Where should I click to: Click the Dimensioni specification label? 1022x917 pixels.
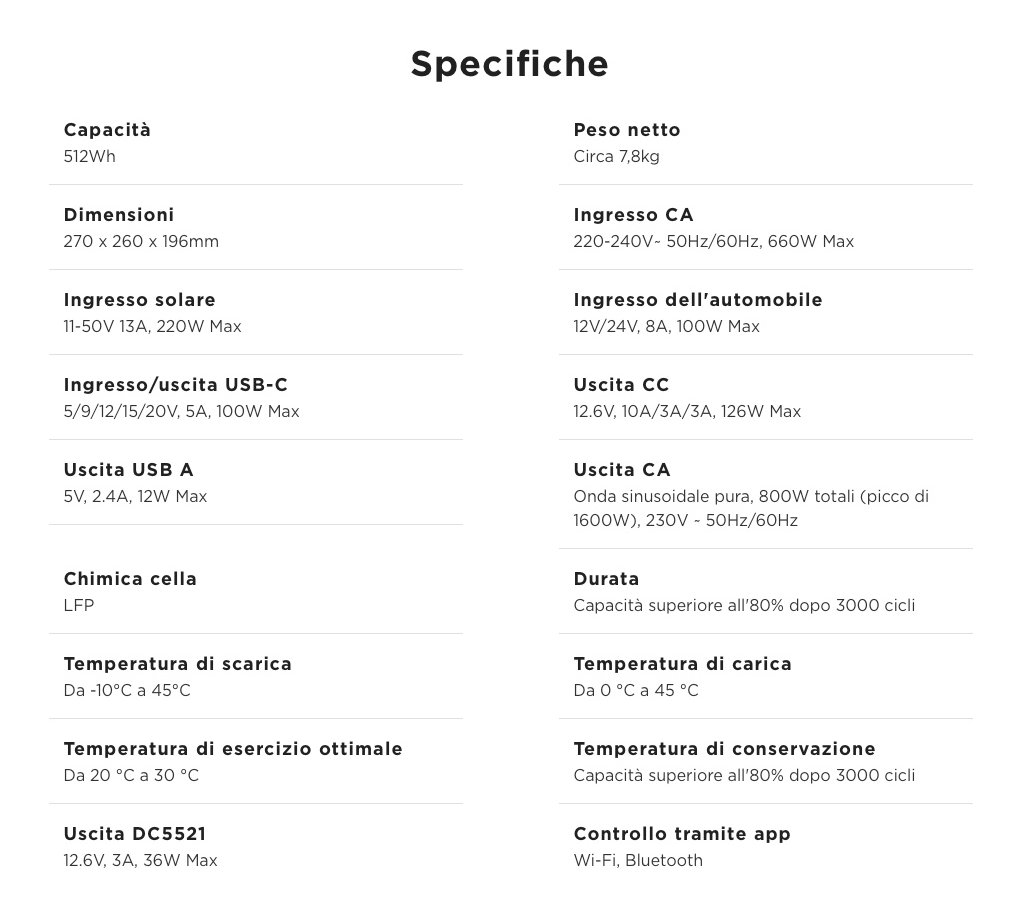pos(118,215)
